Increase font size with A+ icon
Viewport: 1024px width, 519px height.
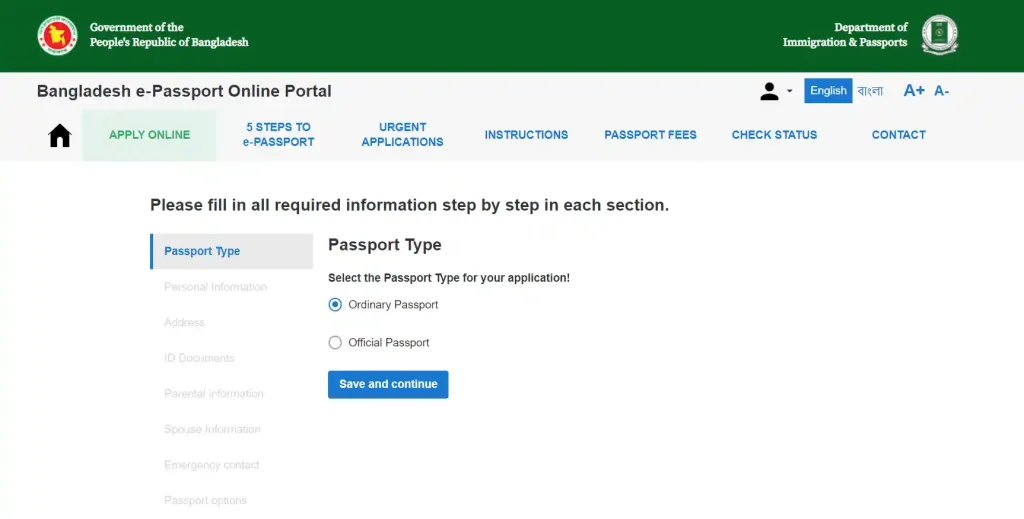tap(914, 91)
